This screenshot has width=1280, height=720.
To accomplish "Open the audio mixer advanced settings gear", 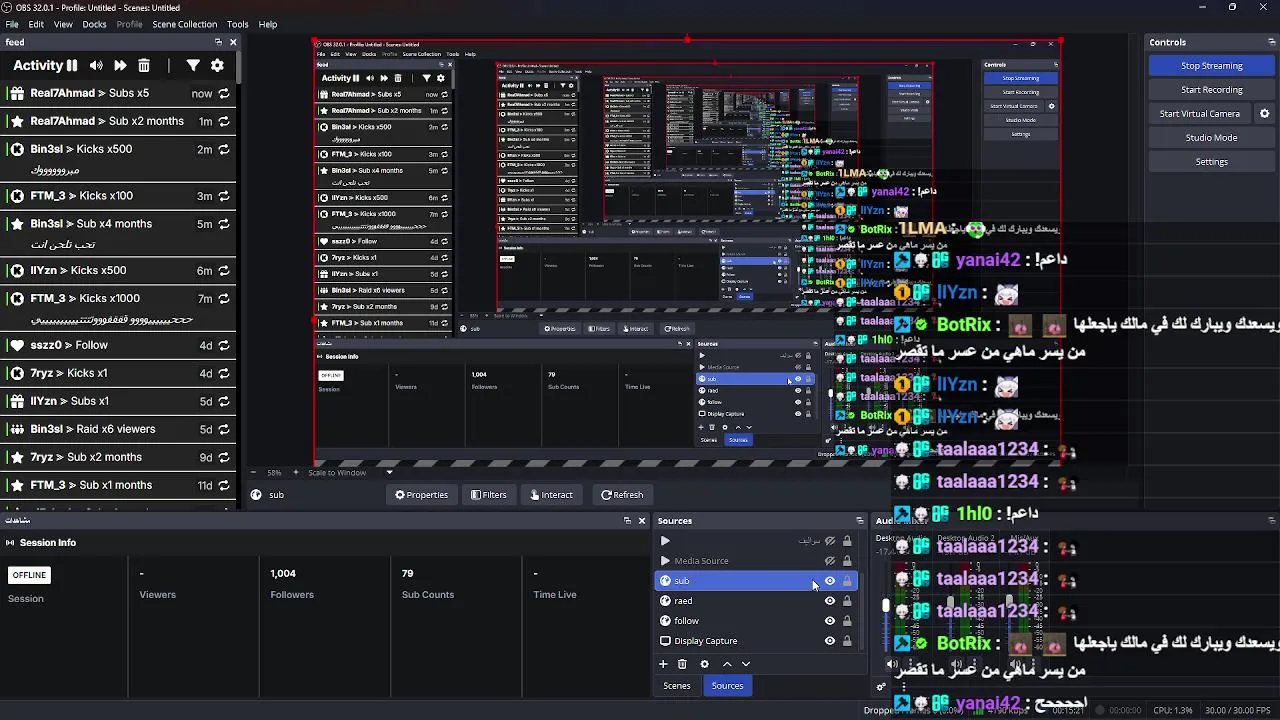I will pos(881,686).
